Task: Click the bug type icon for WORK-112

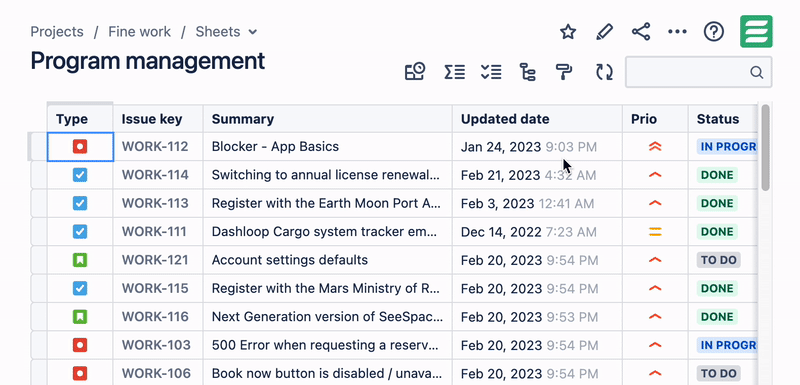Action: (x=80, y=147)
